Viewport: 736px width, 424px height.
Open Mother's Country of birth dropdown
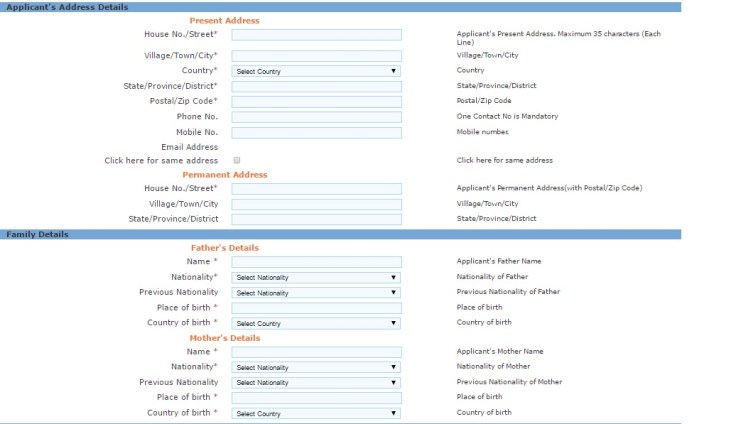(x=316, y=413)
